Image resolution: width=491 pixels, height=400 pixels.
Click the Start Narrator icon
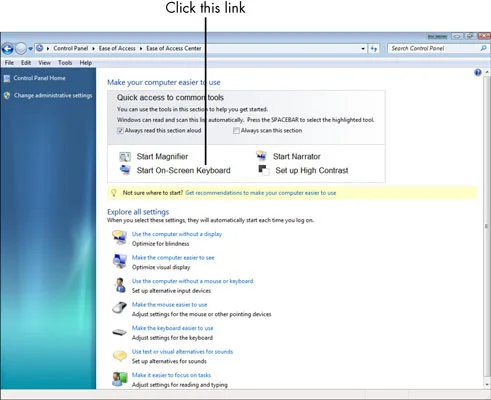[261, 156]
